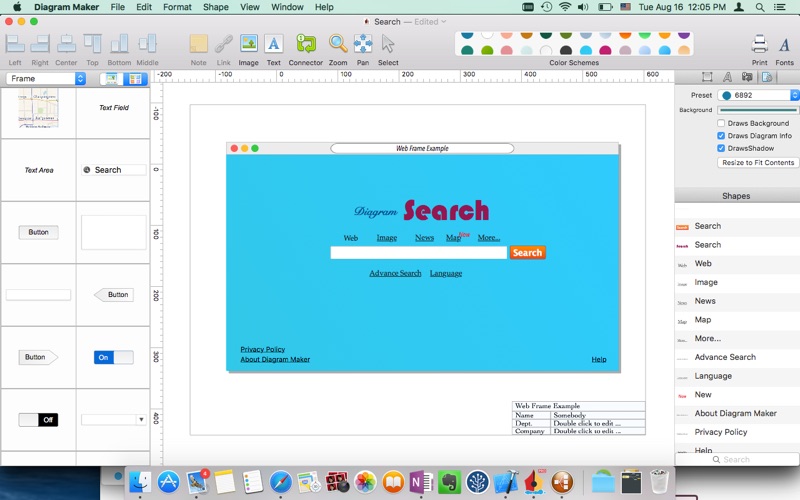800x500 pixels.
Task: Click the Shapes list search field
Action: (x=737, y=459)
